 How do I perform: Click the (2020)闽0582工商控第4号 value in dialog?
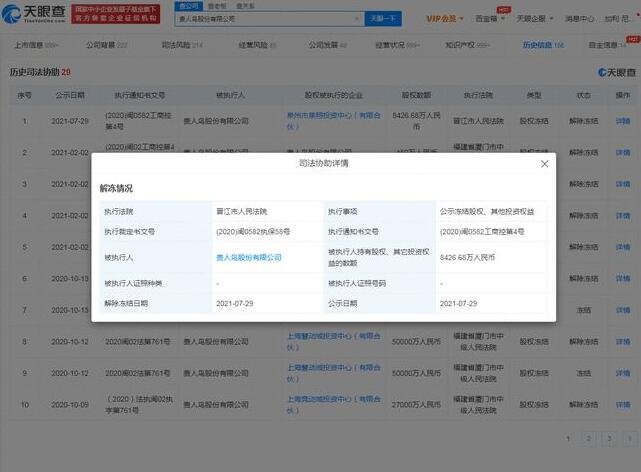click(x=482, y=232)
